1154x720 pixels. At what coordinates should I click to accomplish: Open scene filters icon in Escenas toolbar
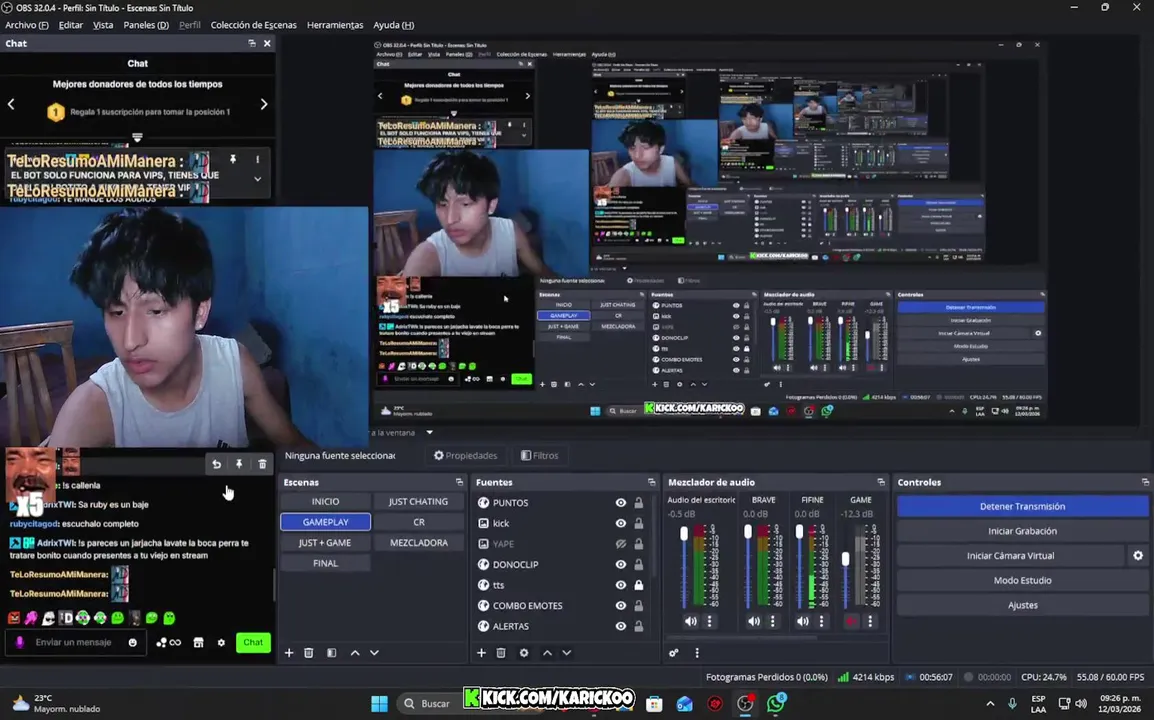pos(332,653)
